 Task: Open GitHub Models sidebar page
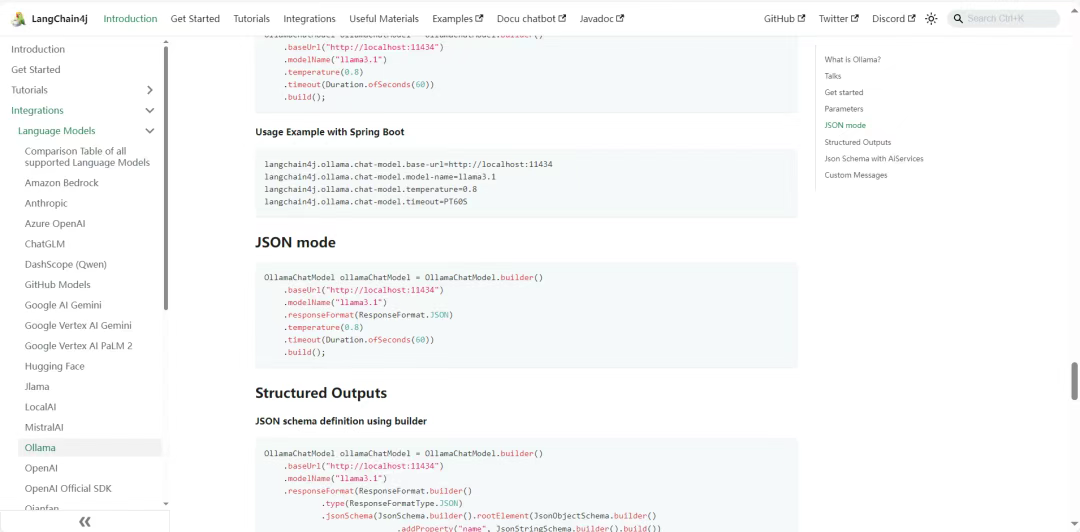[57, 285]
